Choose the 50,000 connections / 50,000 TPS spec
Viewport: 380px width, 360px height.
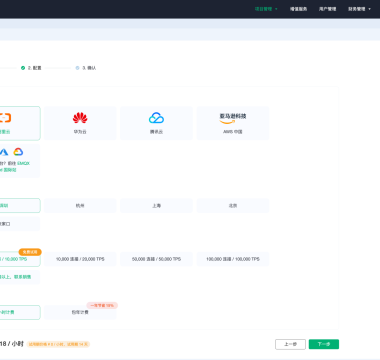pos(156,259)
